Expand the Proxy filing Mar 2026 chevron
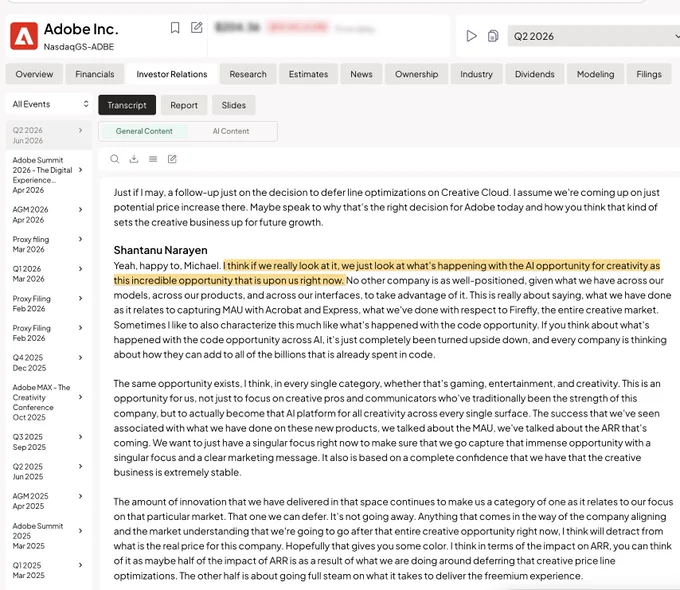Image resolution: width=680 pixels, height=590 pixels. 81,239
